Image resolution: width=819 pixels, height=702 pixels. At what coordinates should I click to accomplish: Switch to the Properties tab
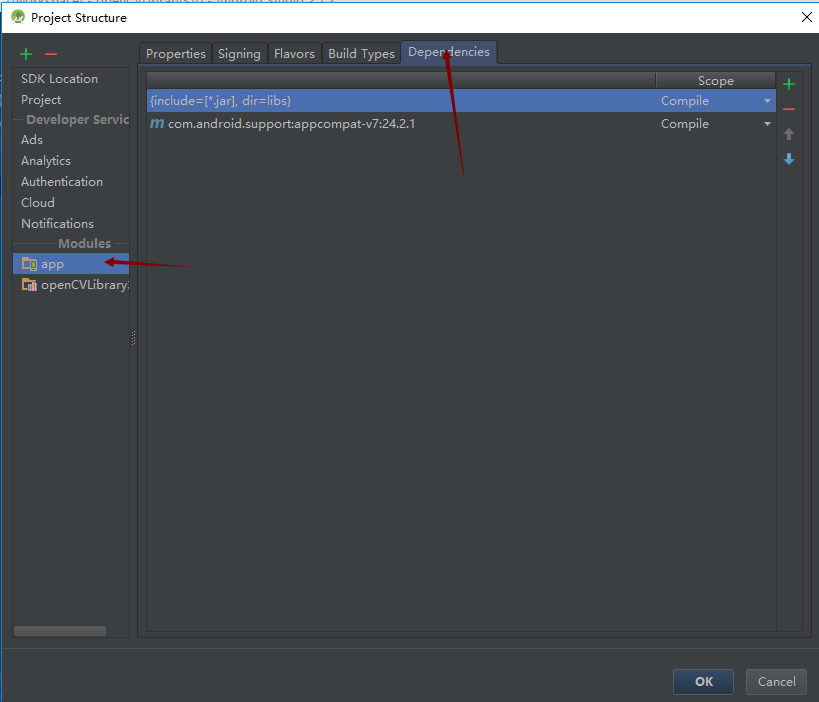click(x=176, y=54)
